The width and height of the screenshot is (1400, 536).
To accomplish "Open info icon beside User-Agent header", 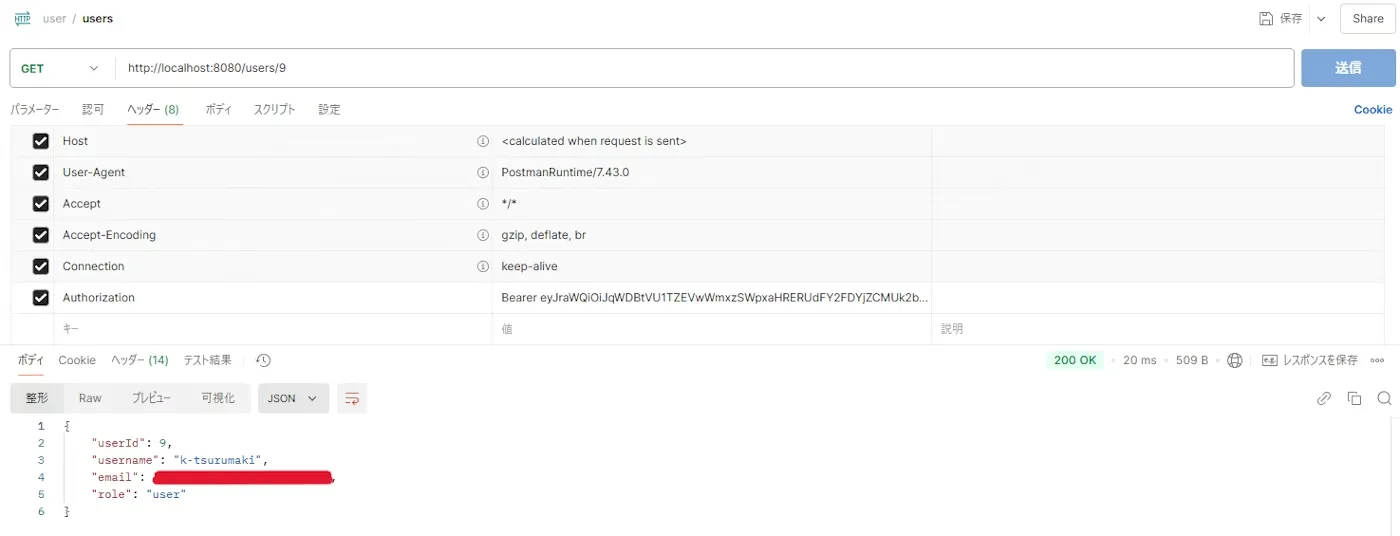I will point(483,172).
